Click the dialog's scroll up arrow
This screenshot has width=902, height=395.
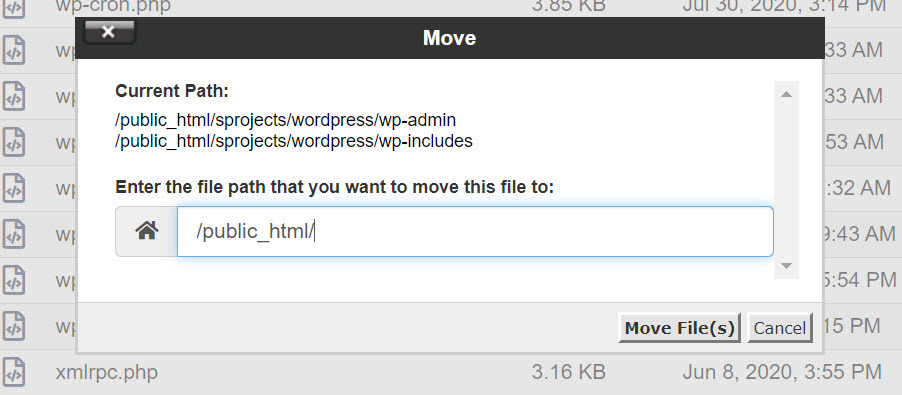[x=786, y=94]
